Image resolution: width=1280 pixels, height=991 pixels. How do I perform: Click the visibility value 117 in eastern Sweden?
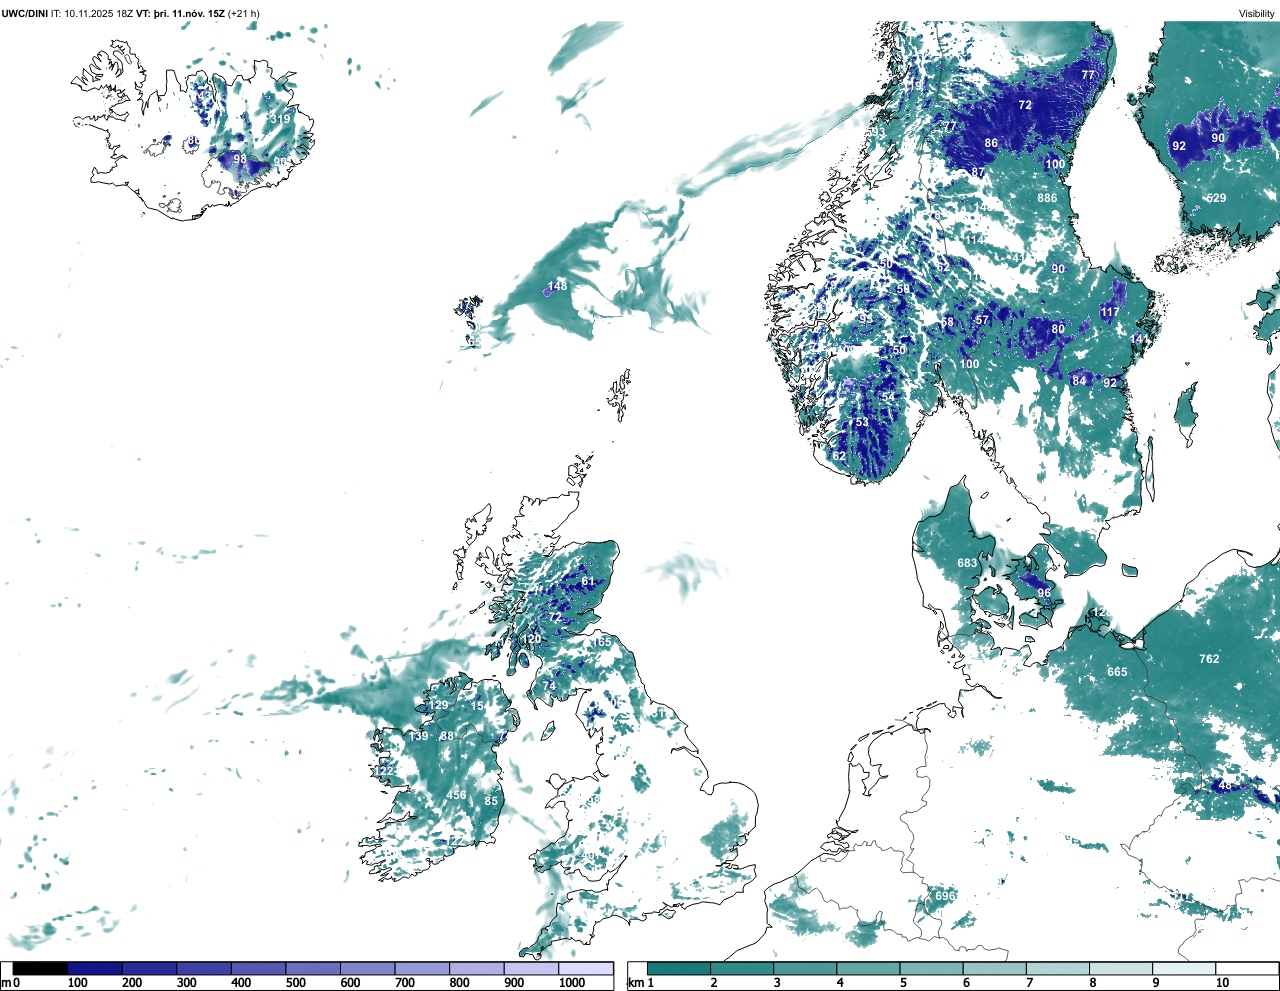(x=1110, y=312)
